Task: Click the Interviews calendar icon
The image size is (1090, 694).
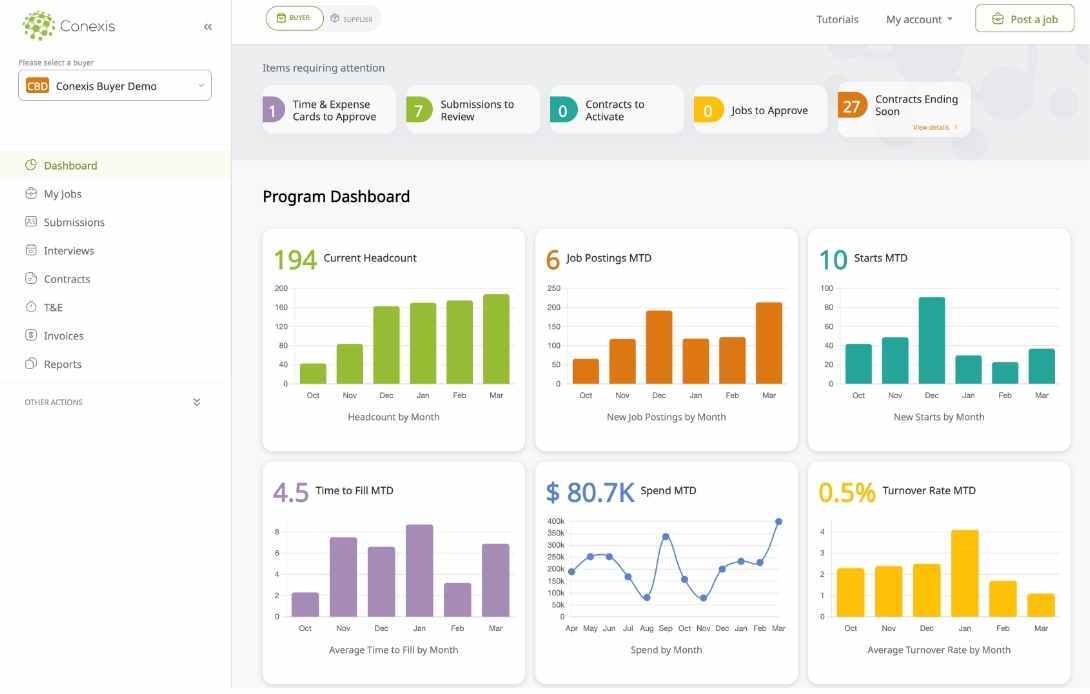Action: [31, 250]
